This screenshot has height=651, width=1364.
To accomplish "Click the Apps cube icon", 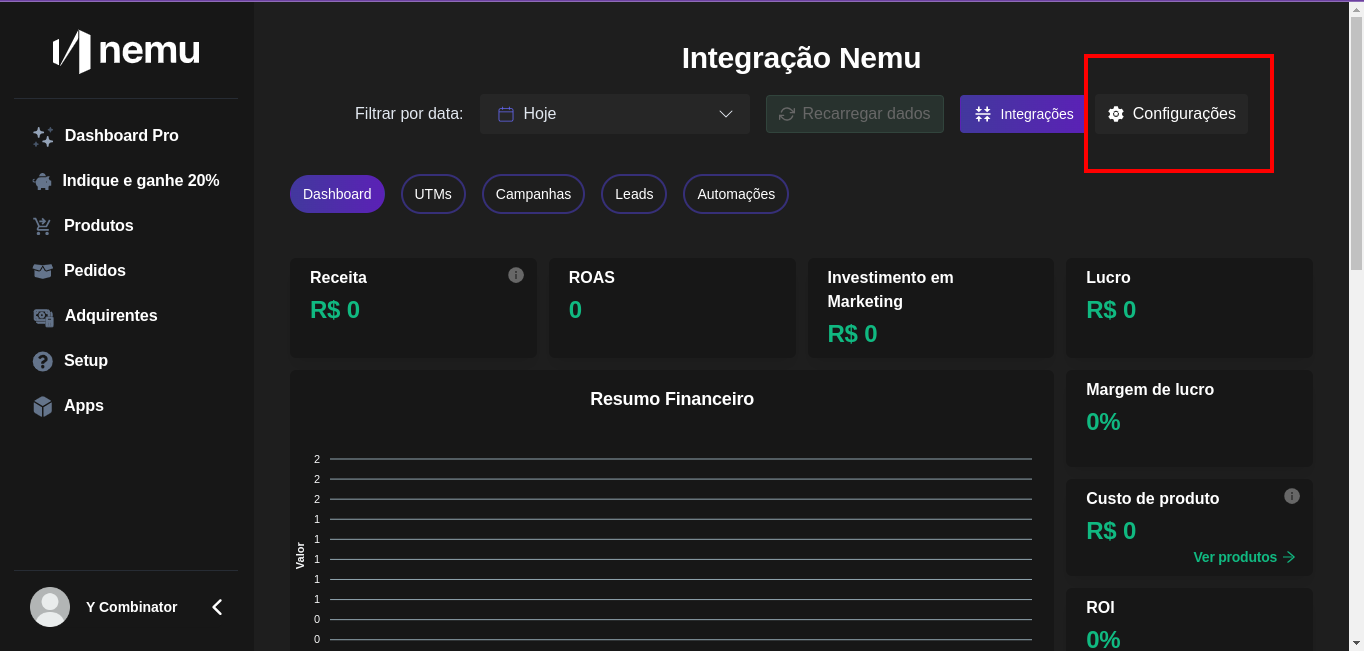I will tap(42, 406).
